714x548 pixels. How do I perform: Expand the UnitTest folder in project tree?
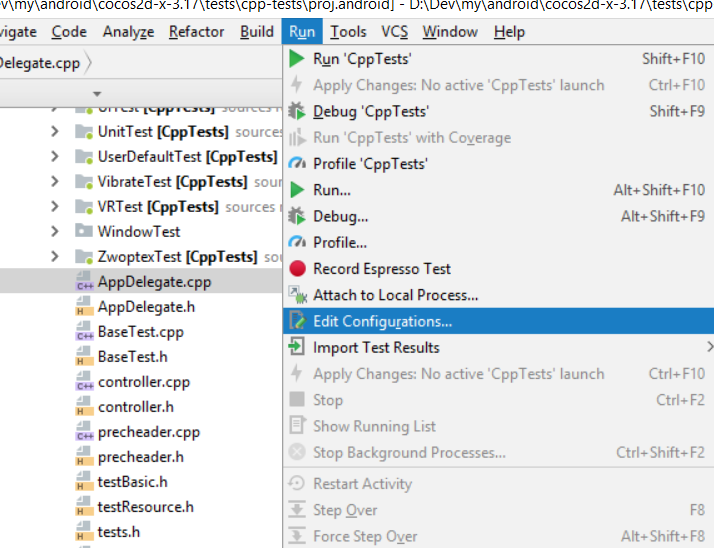pos(55,132)
